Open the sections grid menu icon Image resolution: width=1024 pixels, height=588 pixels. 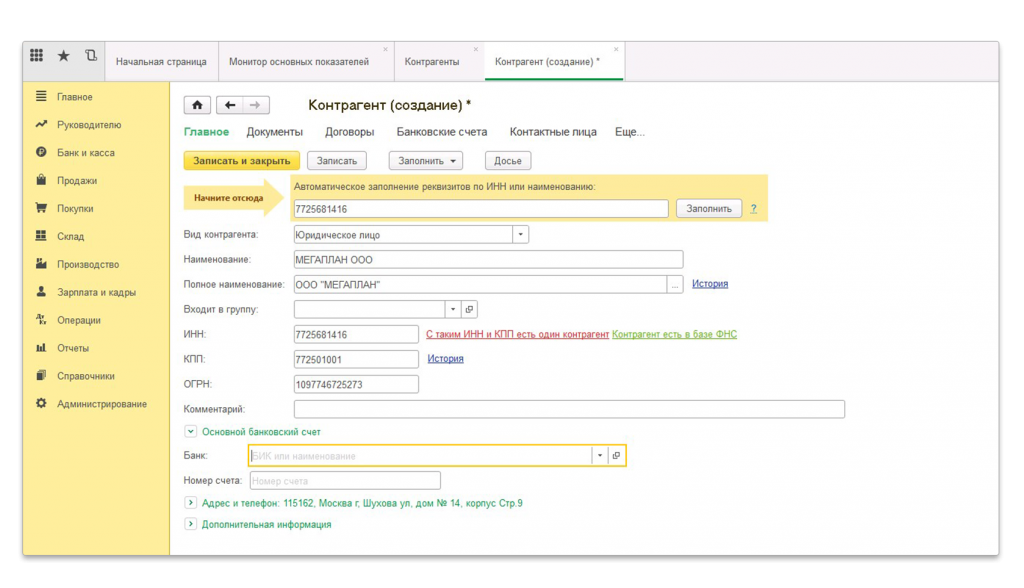point(37,56)
